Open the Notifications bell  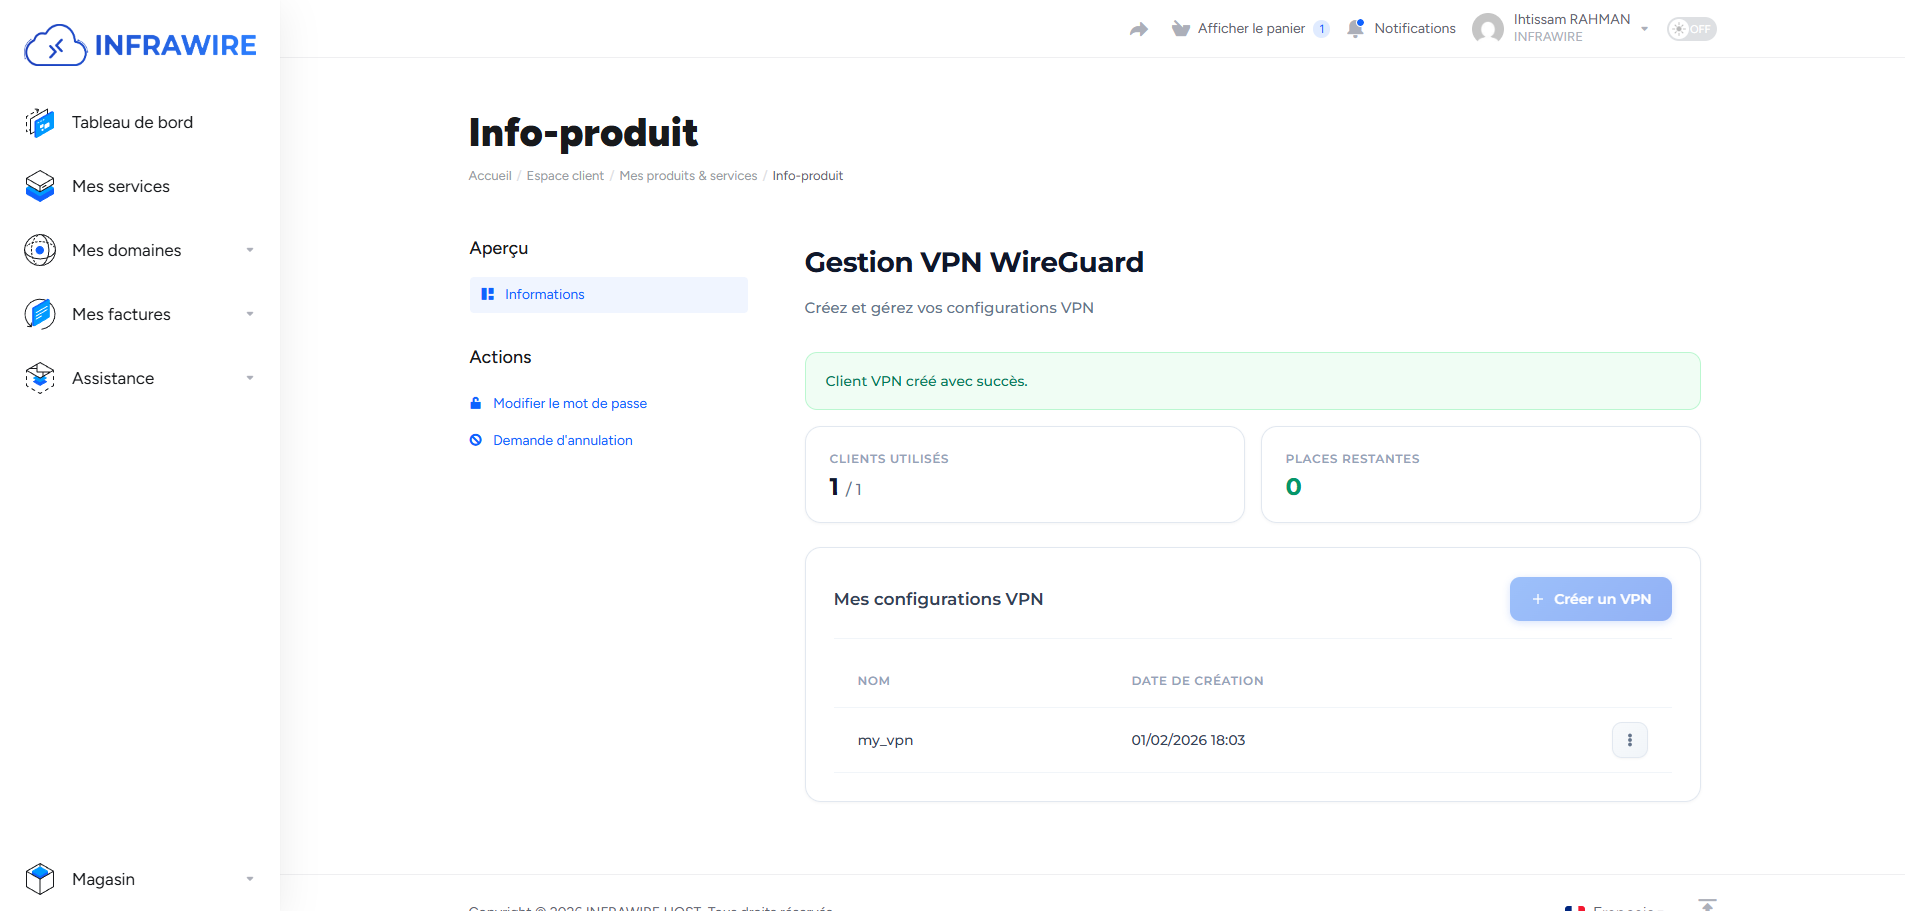[x=1357, y=28]
